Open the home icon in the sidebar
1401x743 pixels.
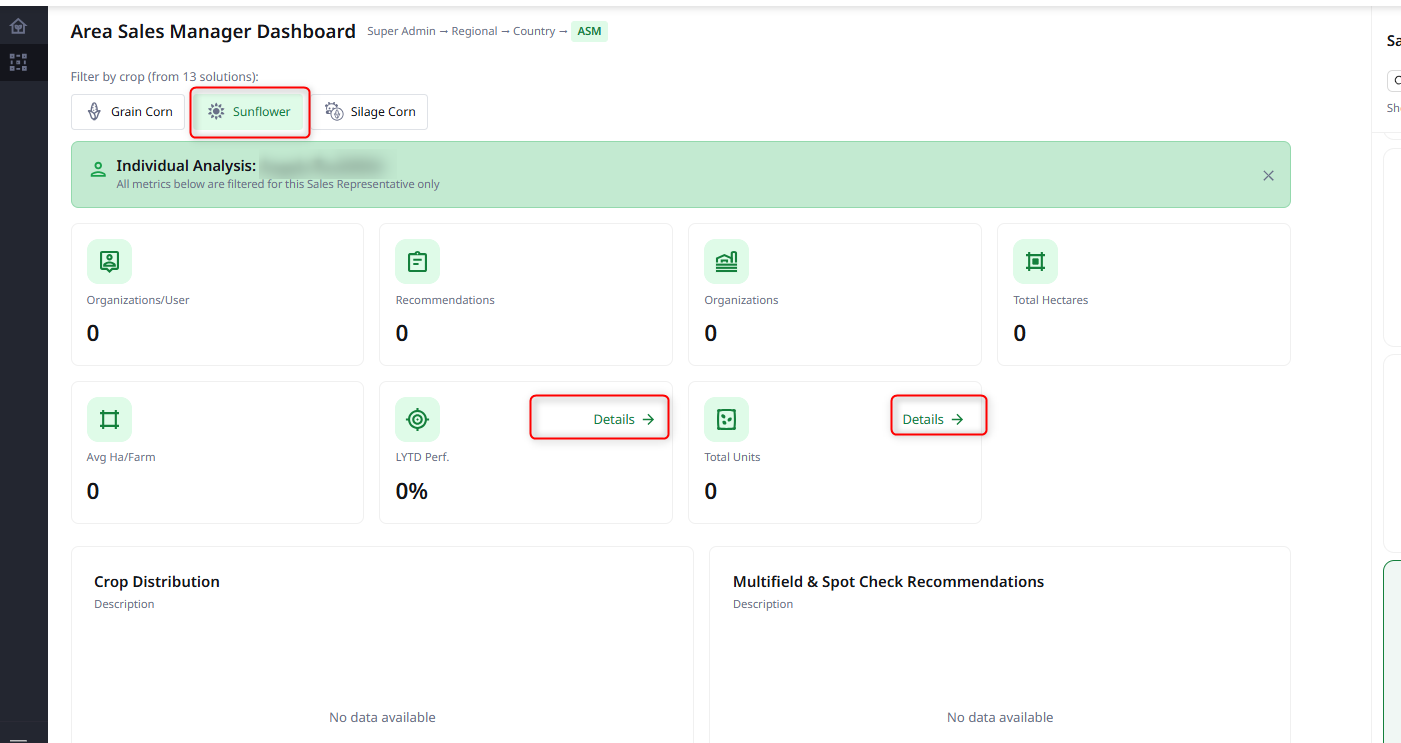tap(18, 26)
